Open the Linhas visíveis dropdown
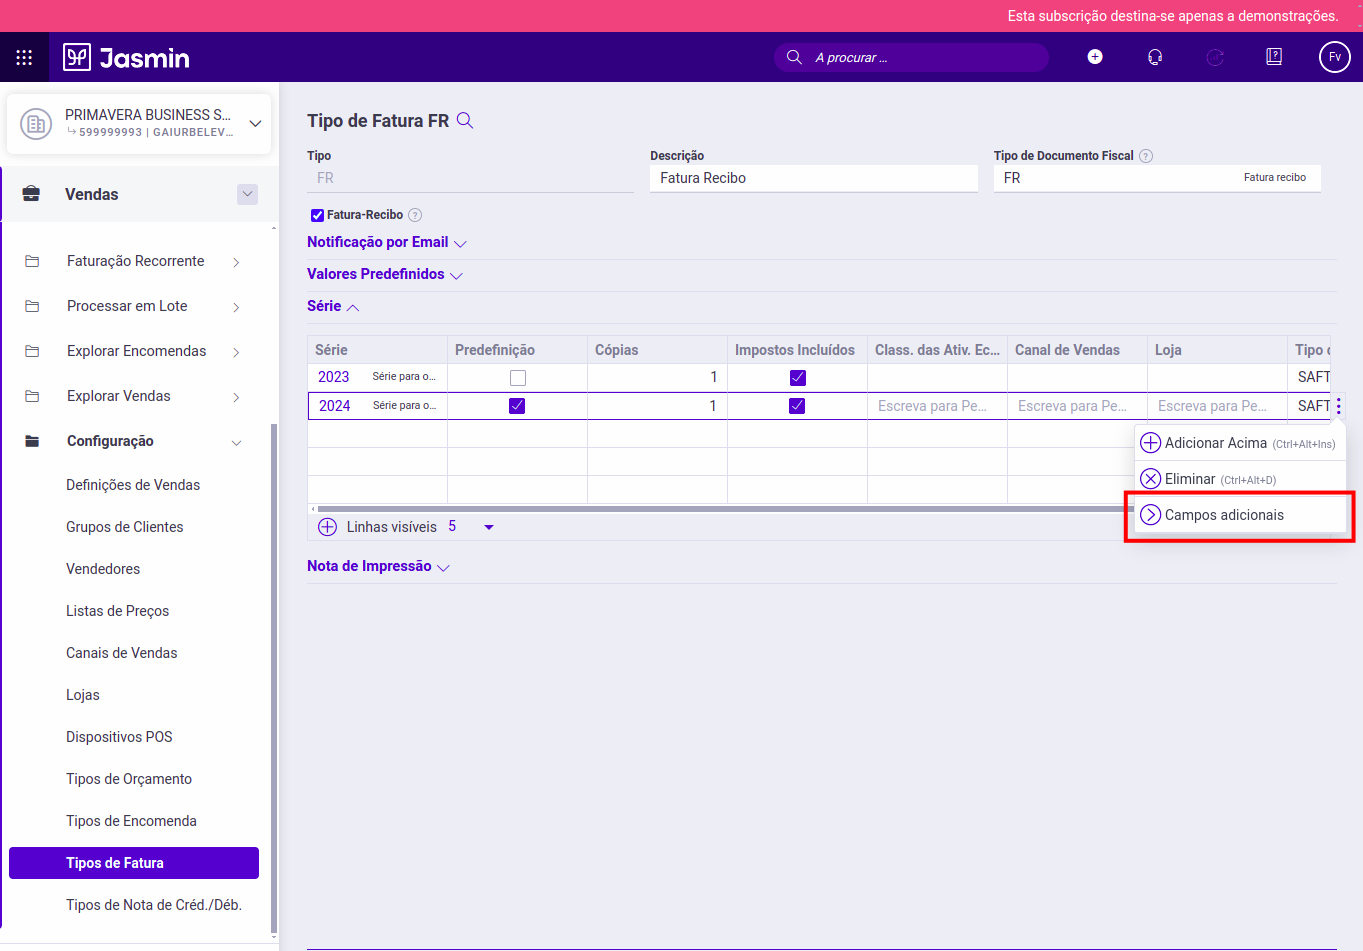The height and width of the screenshot is (951, 1363). [487, 526]
